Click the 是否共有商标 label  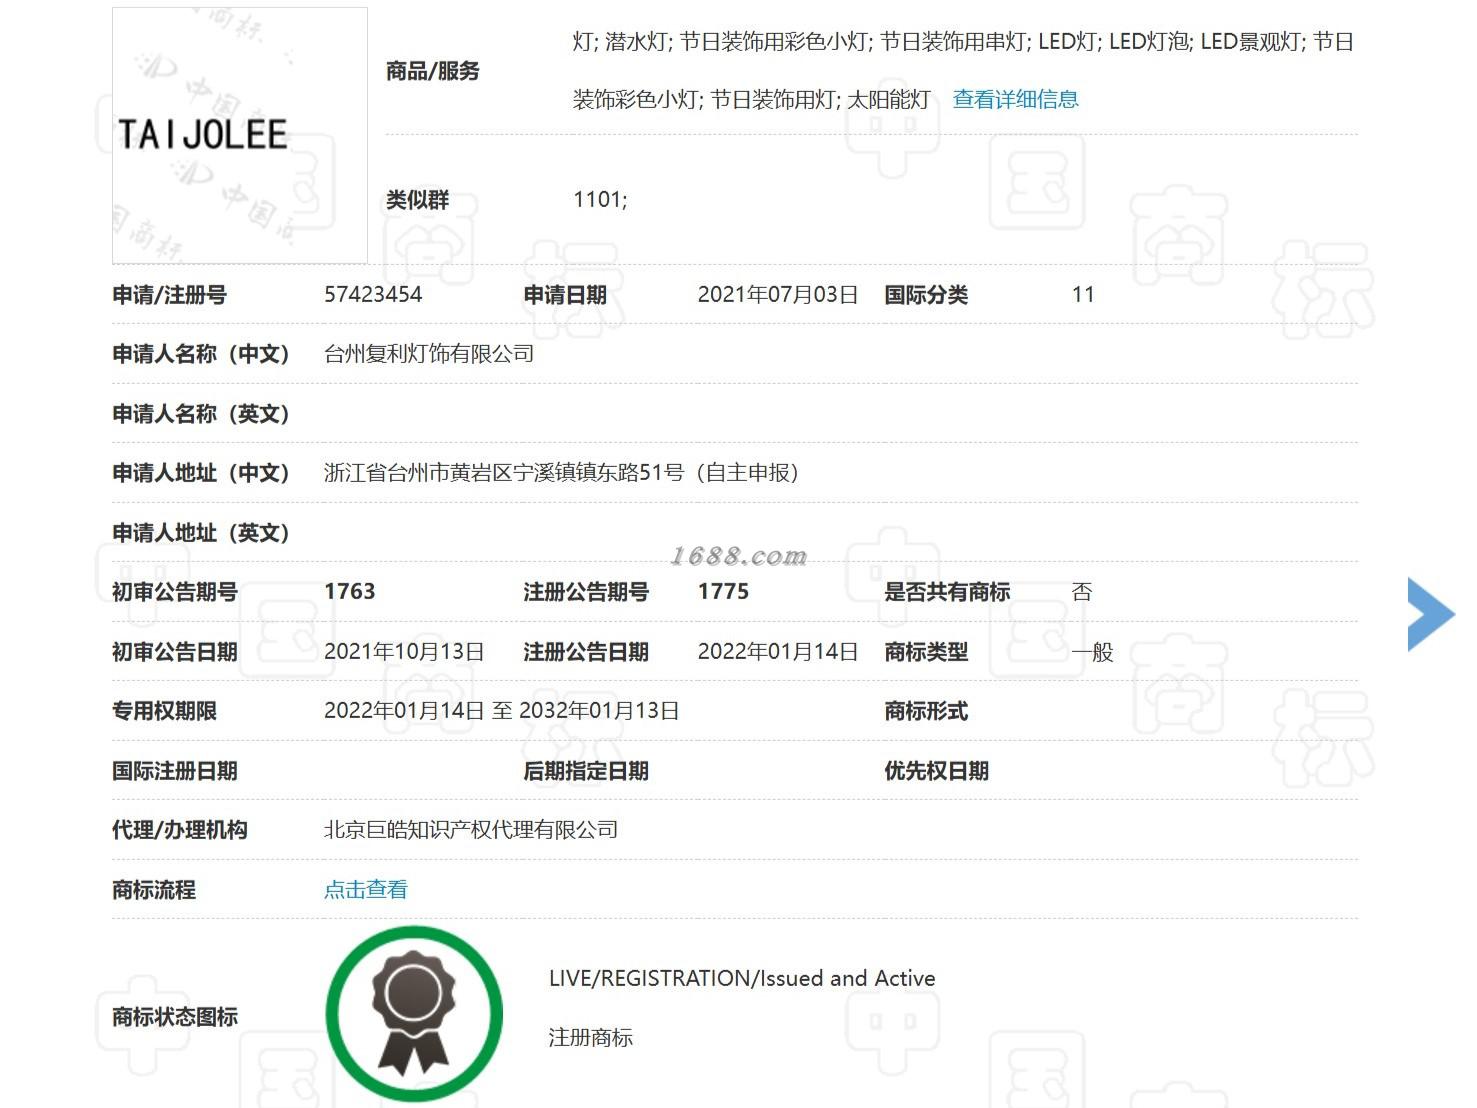[947, 591]
